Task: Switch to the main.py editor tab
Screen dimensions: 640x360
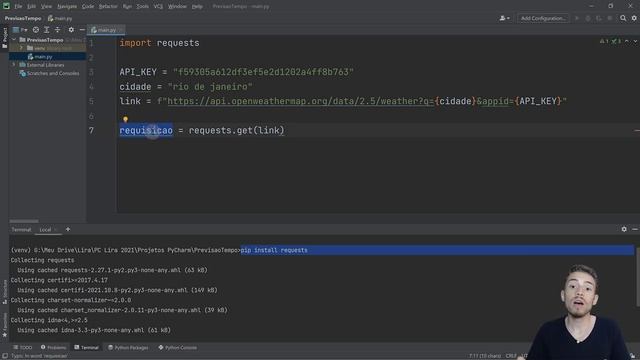Action: tap(106, 30)
